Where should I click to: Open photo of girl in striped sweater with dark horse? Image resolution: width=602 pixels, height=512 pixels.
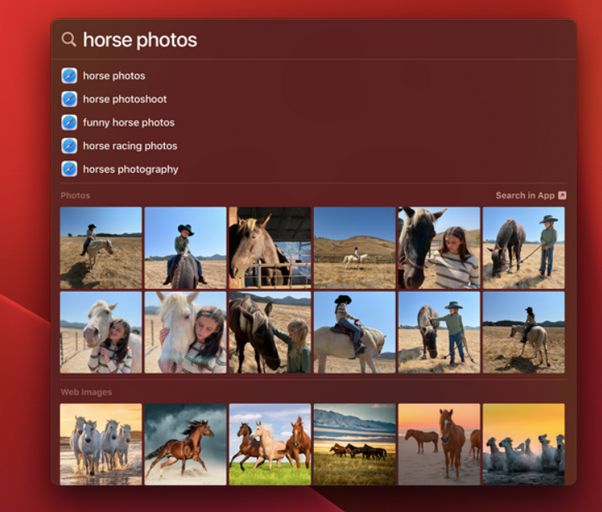pyautogui.click(x=439, y=248)
